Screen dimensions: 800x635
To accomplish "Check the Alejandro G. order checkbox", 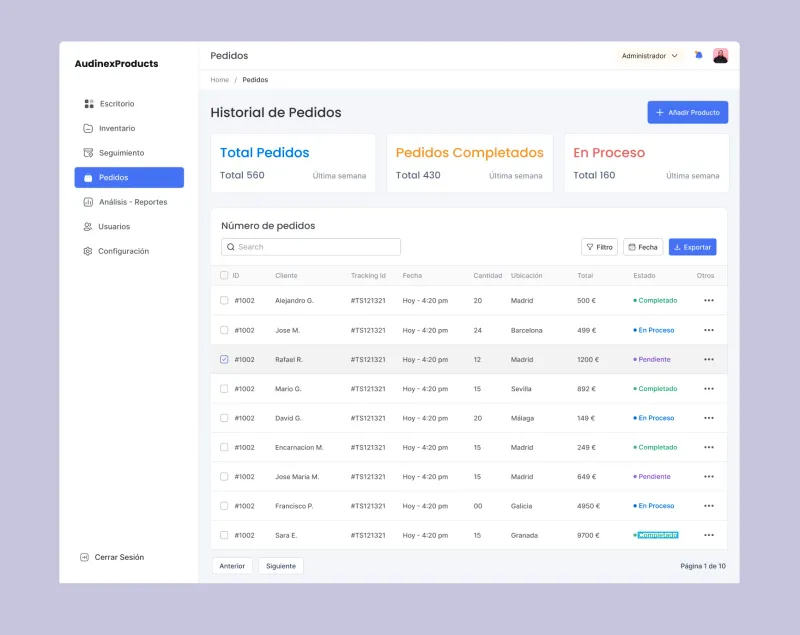I will [x=224, y=300].
